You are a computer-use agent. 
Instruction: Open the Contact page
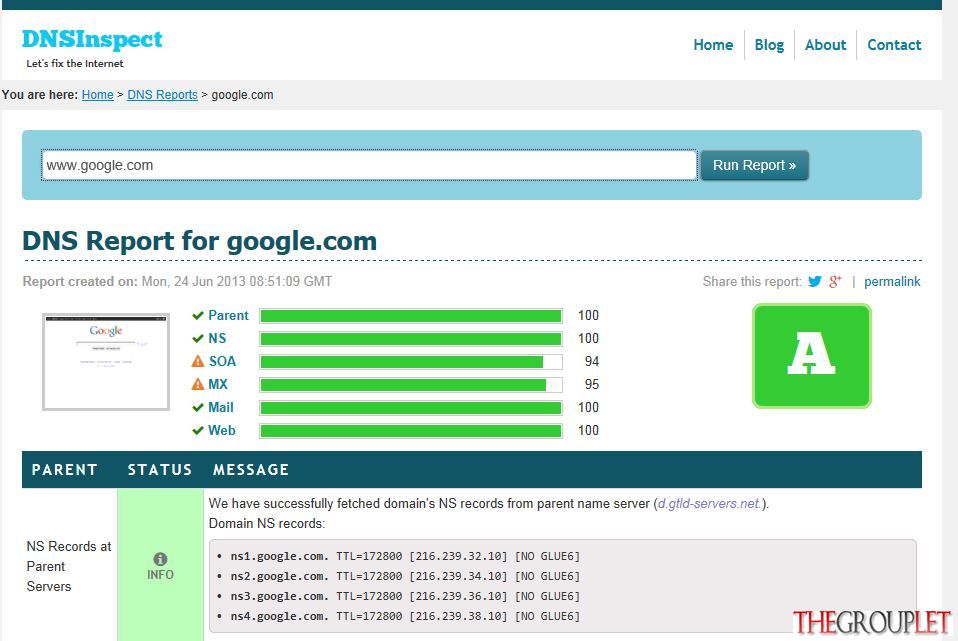[x=894, y=45]
